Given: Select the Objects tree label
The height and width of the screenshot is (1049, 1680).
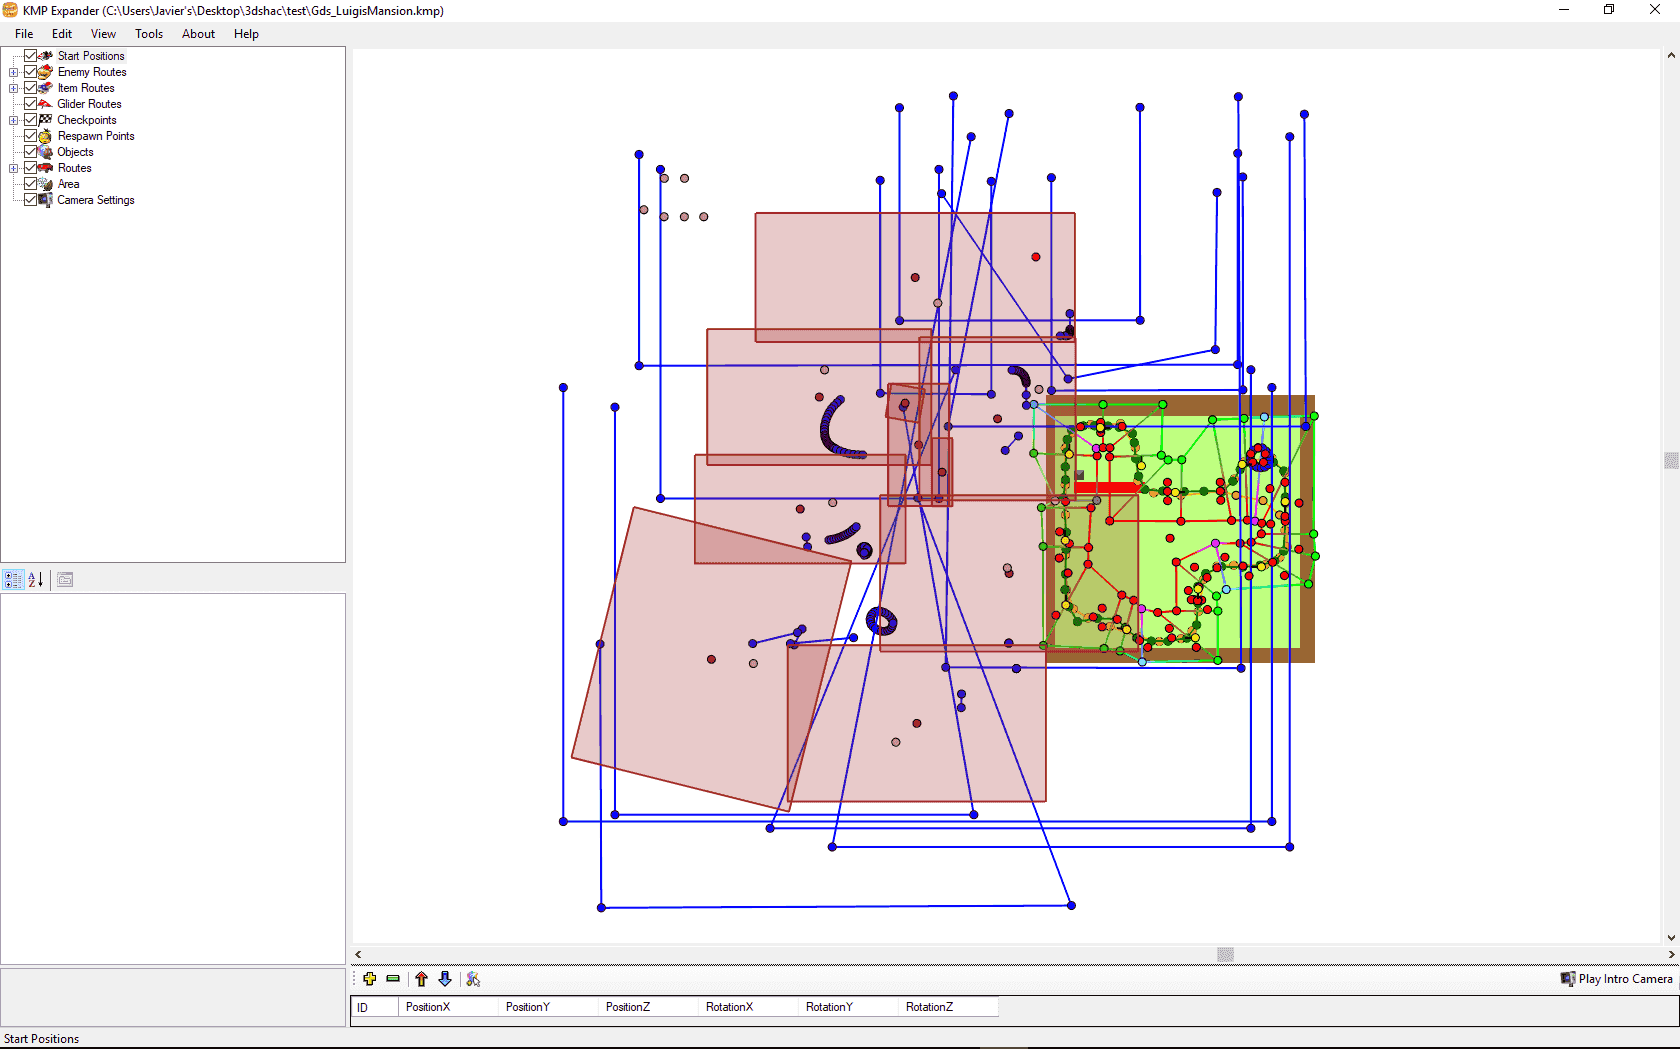Looking at the screenshot, I should click(75, 152).
